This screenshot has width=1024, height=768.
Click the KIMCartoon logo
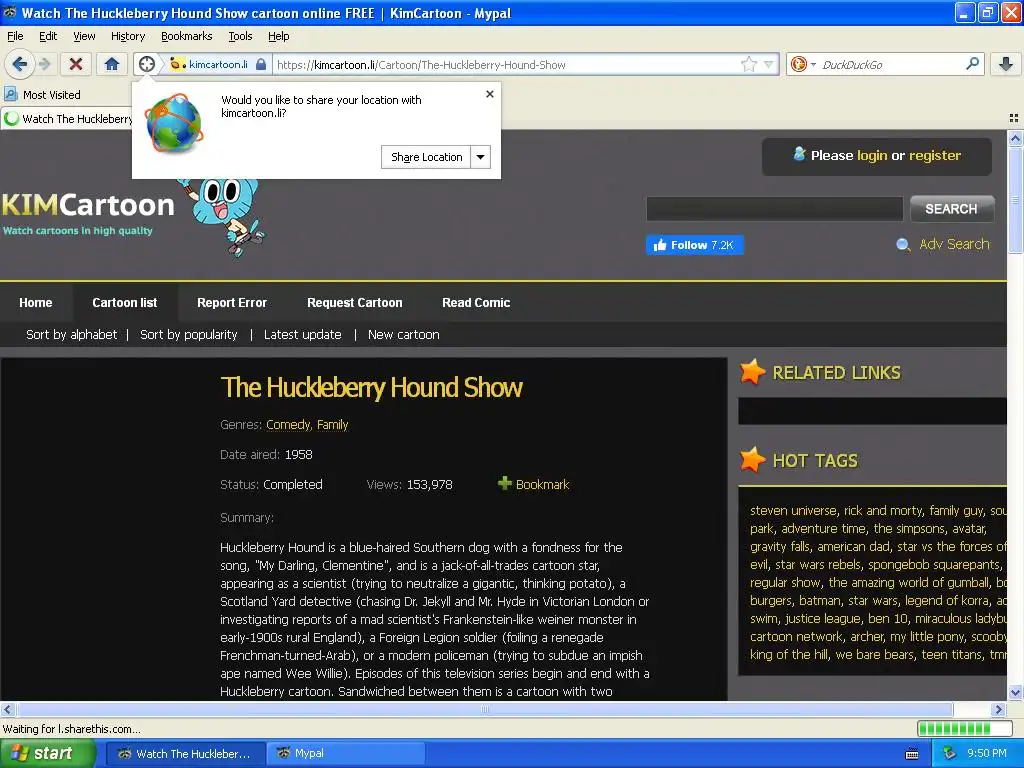[x=88, y=212]
